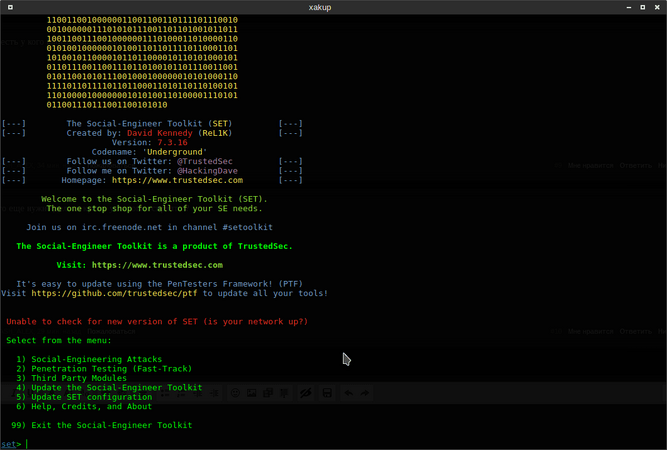Screen dimensions: 667x450
Task: Click the first yellow binary line at top
Action: [x=142, y=20]
